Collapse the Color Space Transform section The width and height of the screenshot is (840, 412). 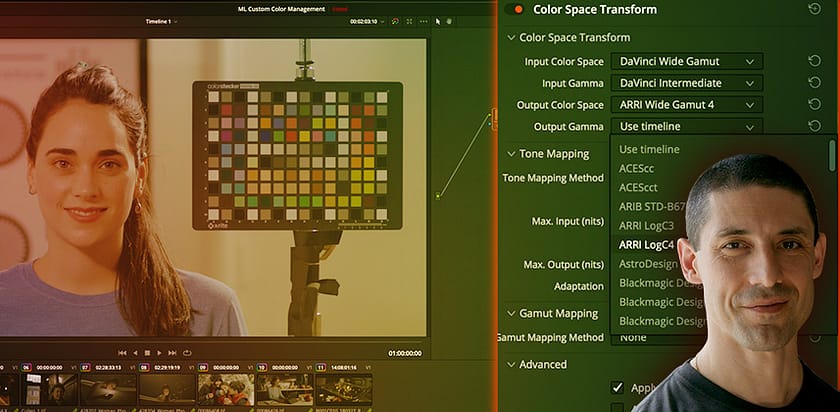[x=511, y=38]
